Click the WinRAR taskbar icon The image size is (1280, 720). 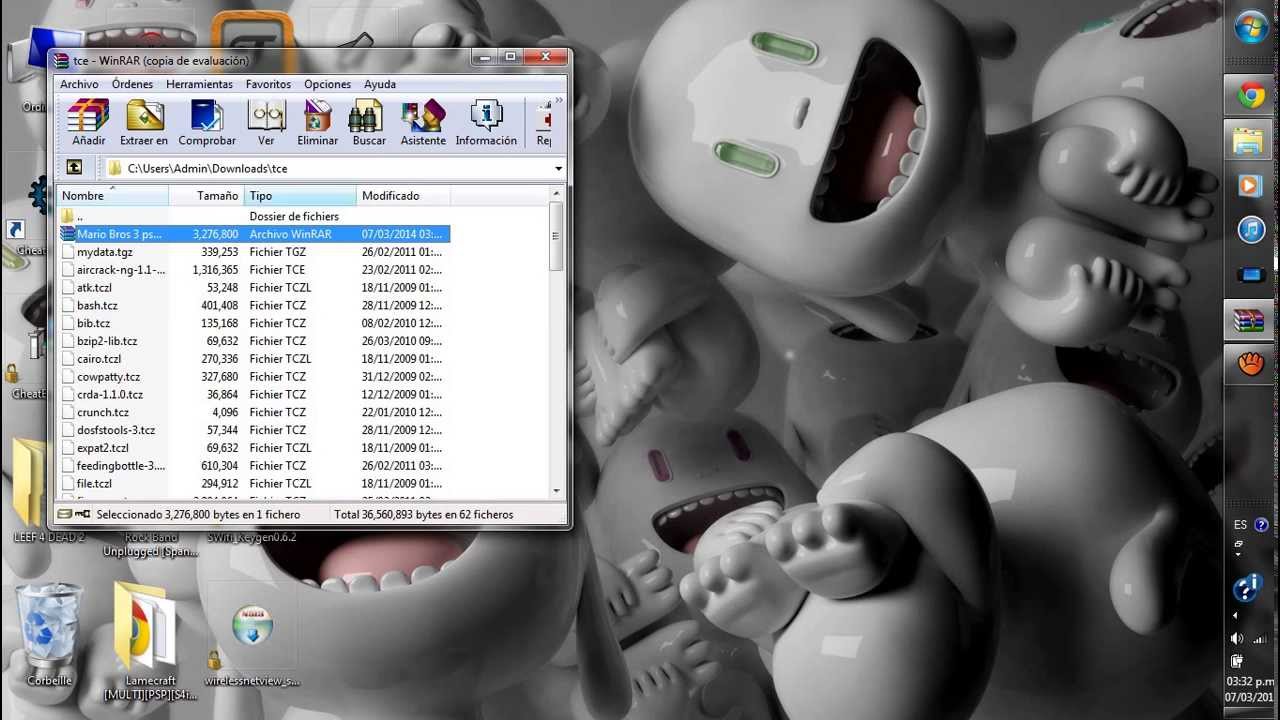(x=1250, y=321)
